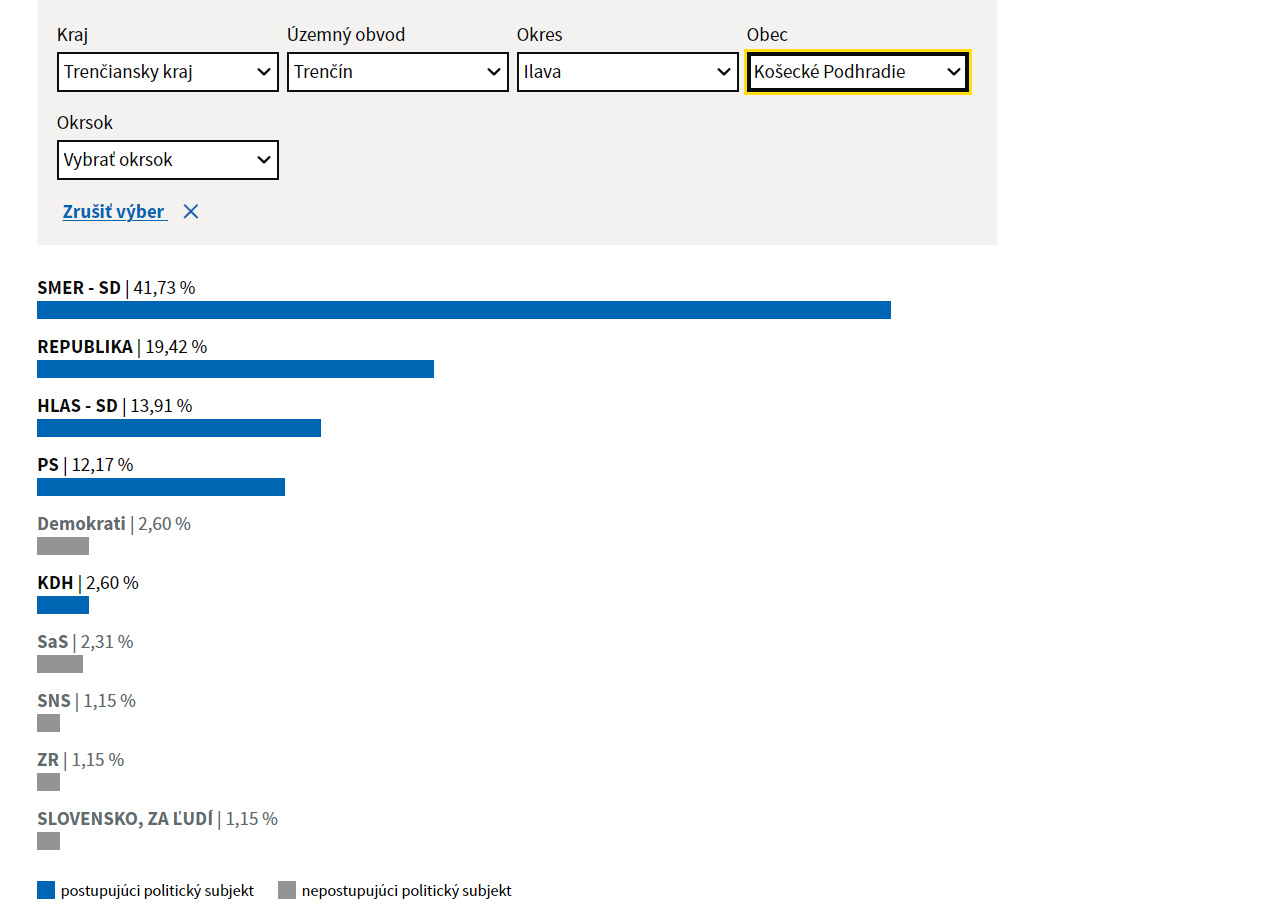
Task: Click the grey Demokrati result bar
Action: point(63,546)
